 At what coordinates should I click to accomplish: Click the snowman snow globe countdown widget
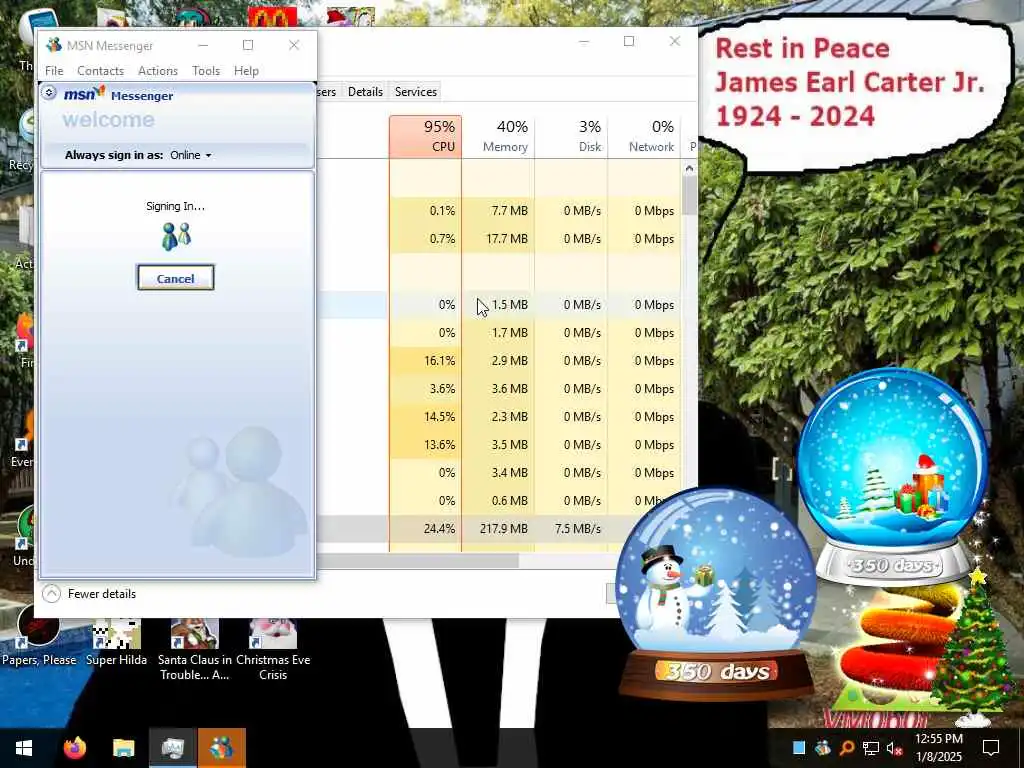coord(716,594)
